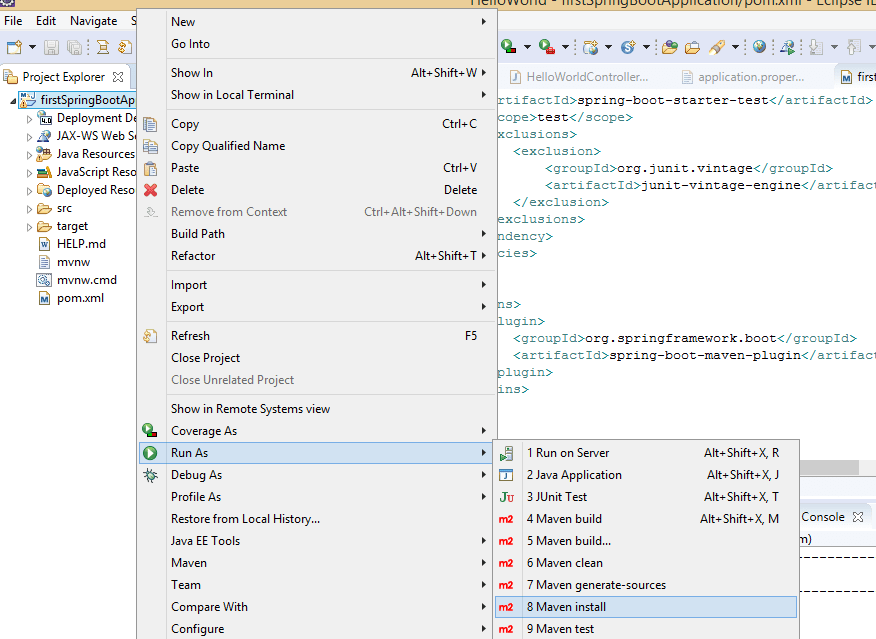Expand the JAX-WS Web Services node
Viewport: 876px width, 639px height.
pyautogui.click(x=30, y=137)
